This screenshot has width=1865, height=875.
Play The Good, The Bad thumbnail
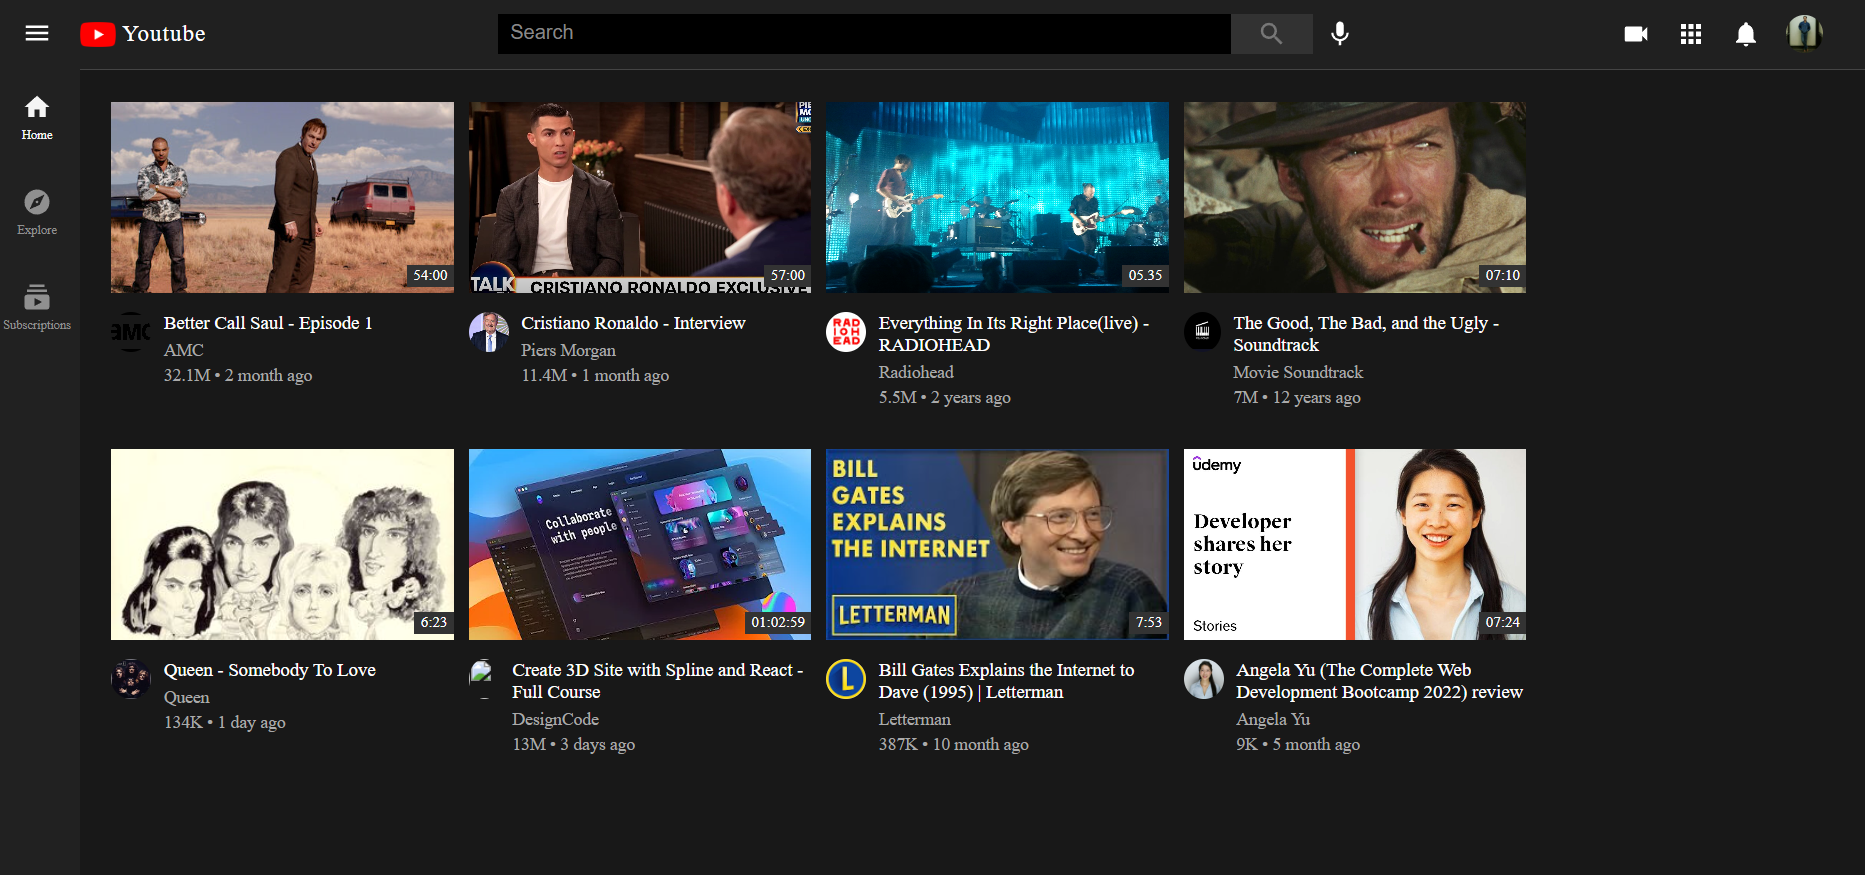[x=1355, y=197]
